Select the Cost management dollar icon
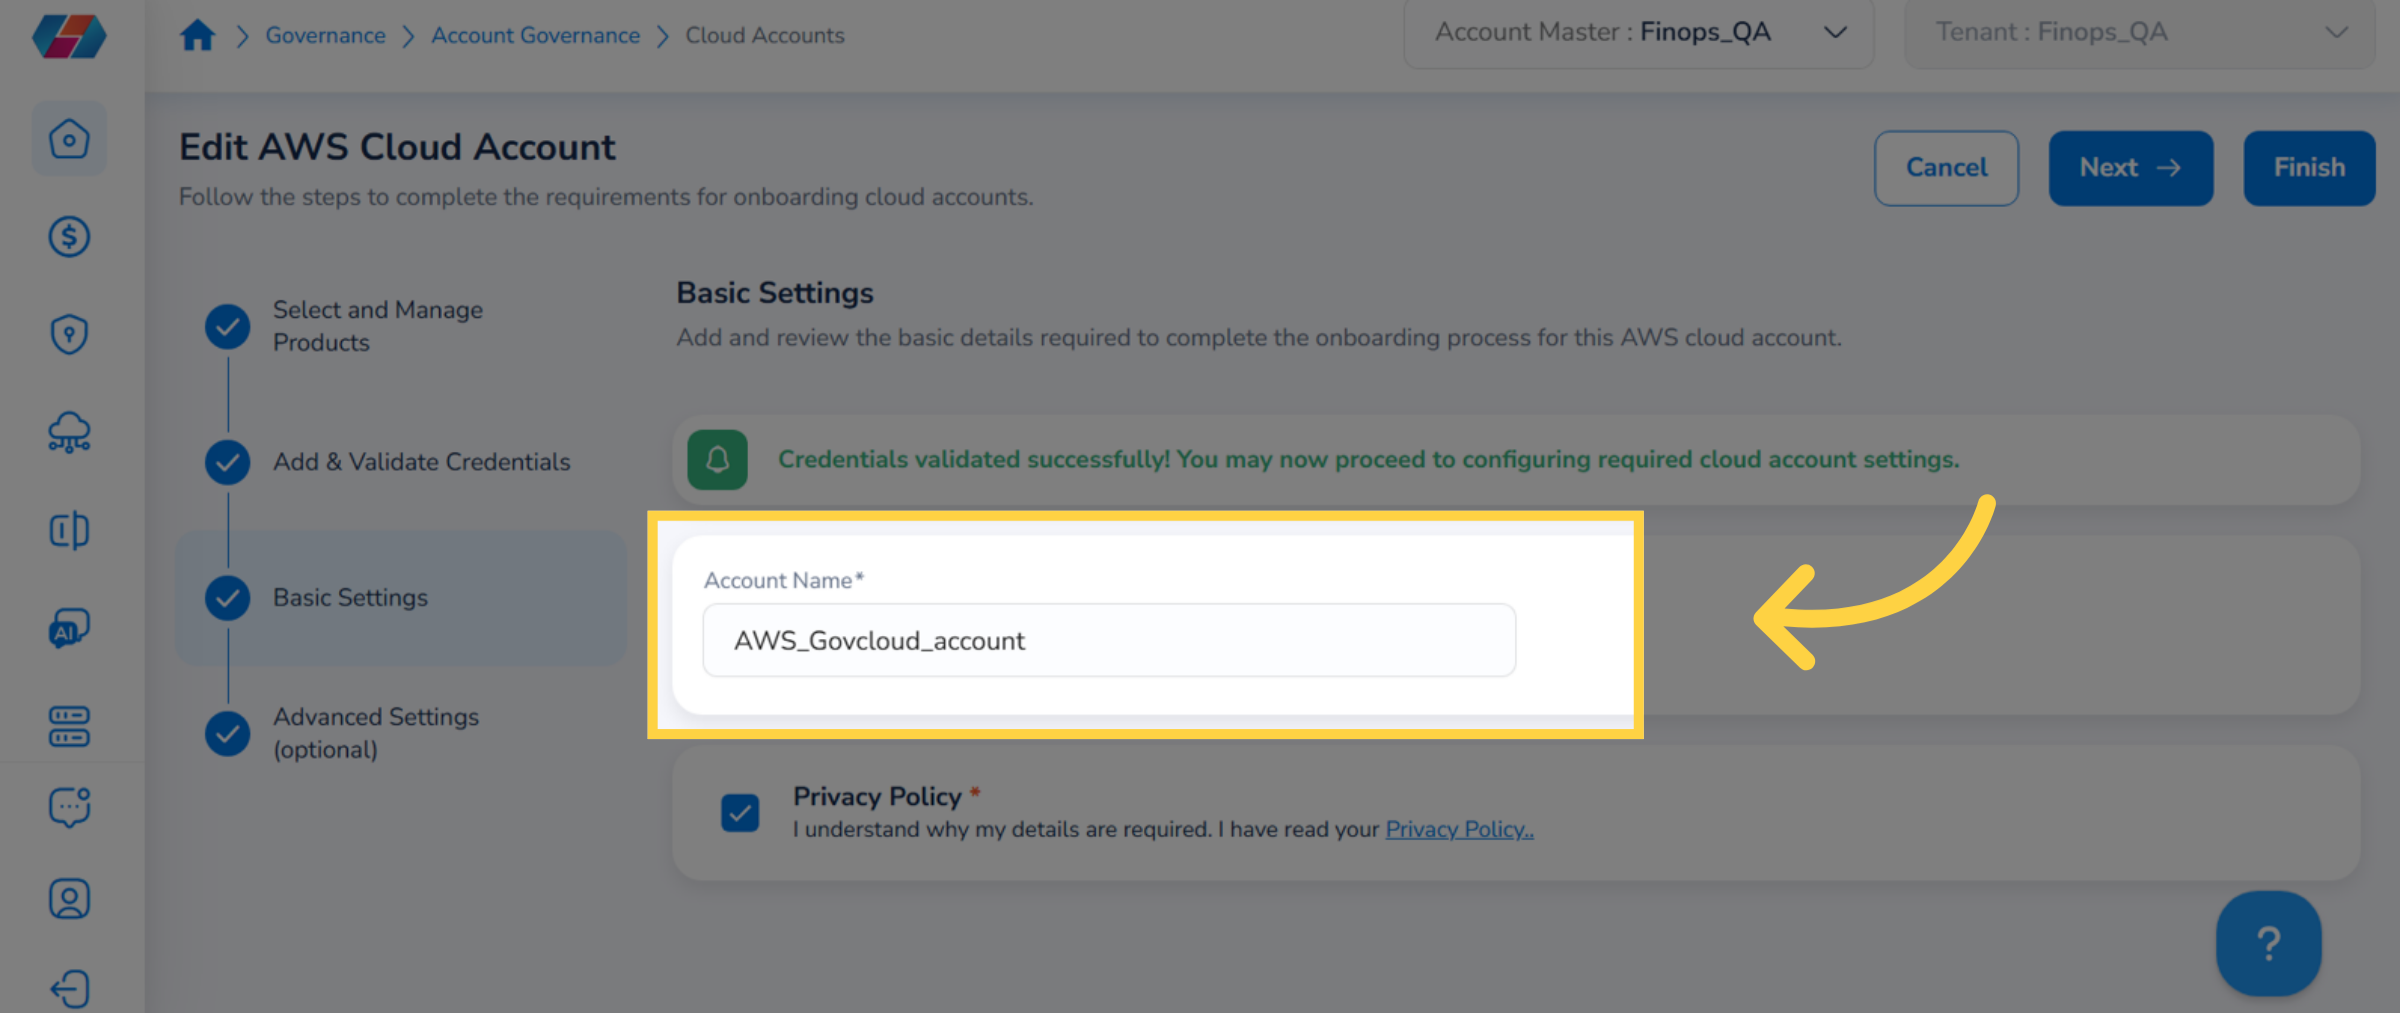 click(69, 237)
